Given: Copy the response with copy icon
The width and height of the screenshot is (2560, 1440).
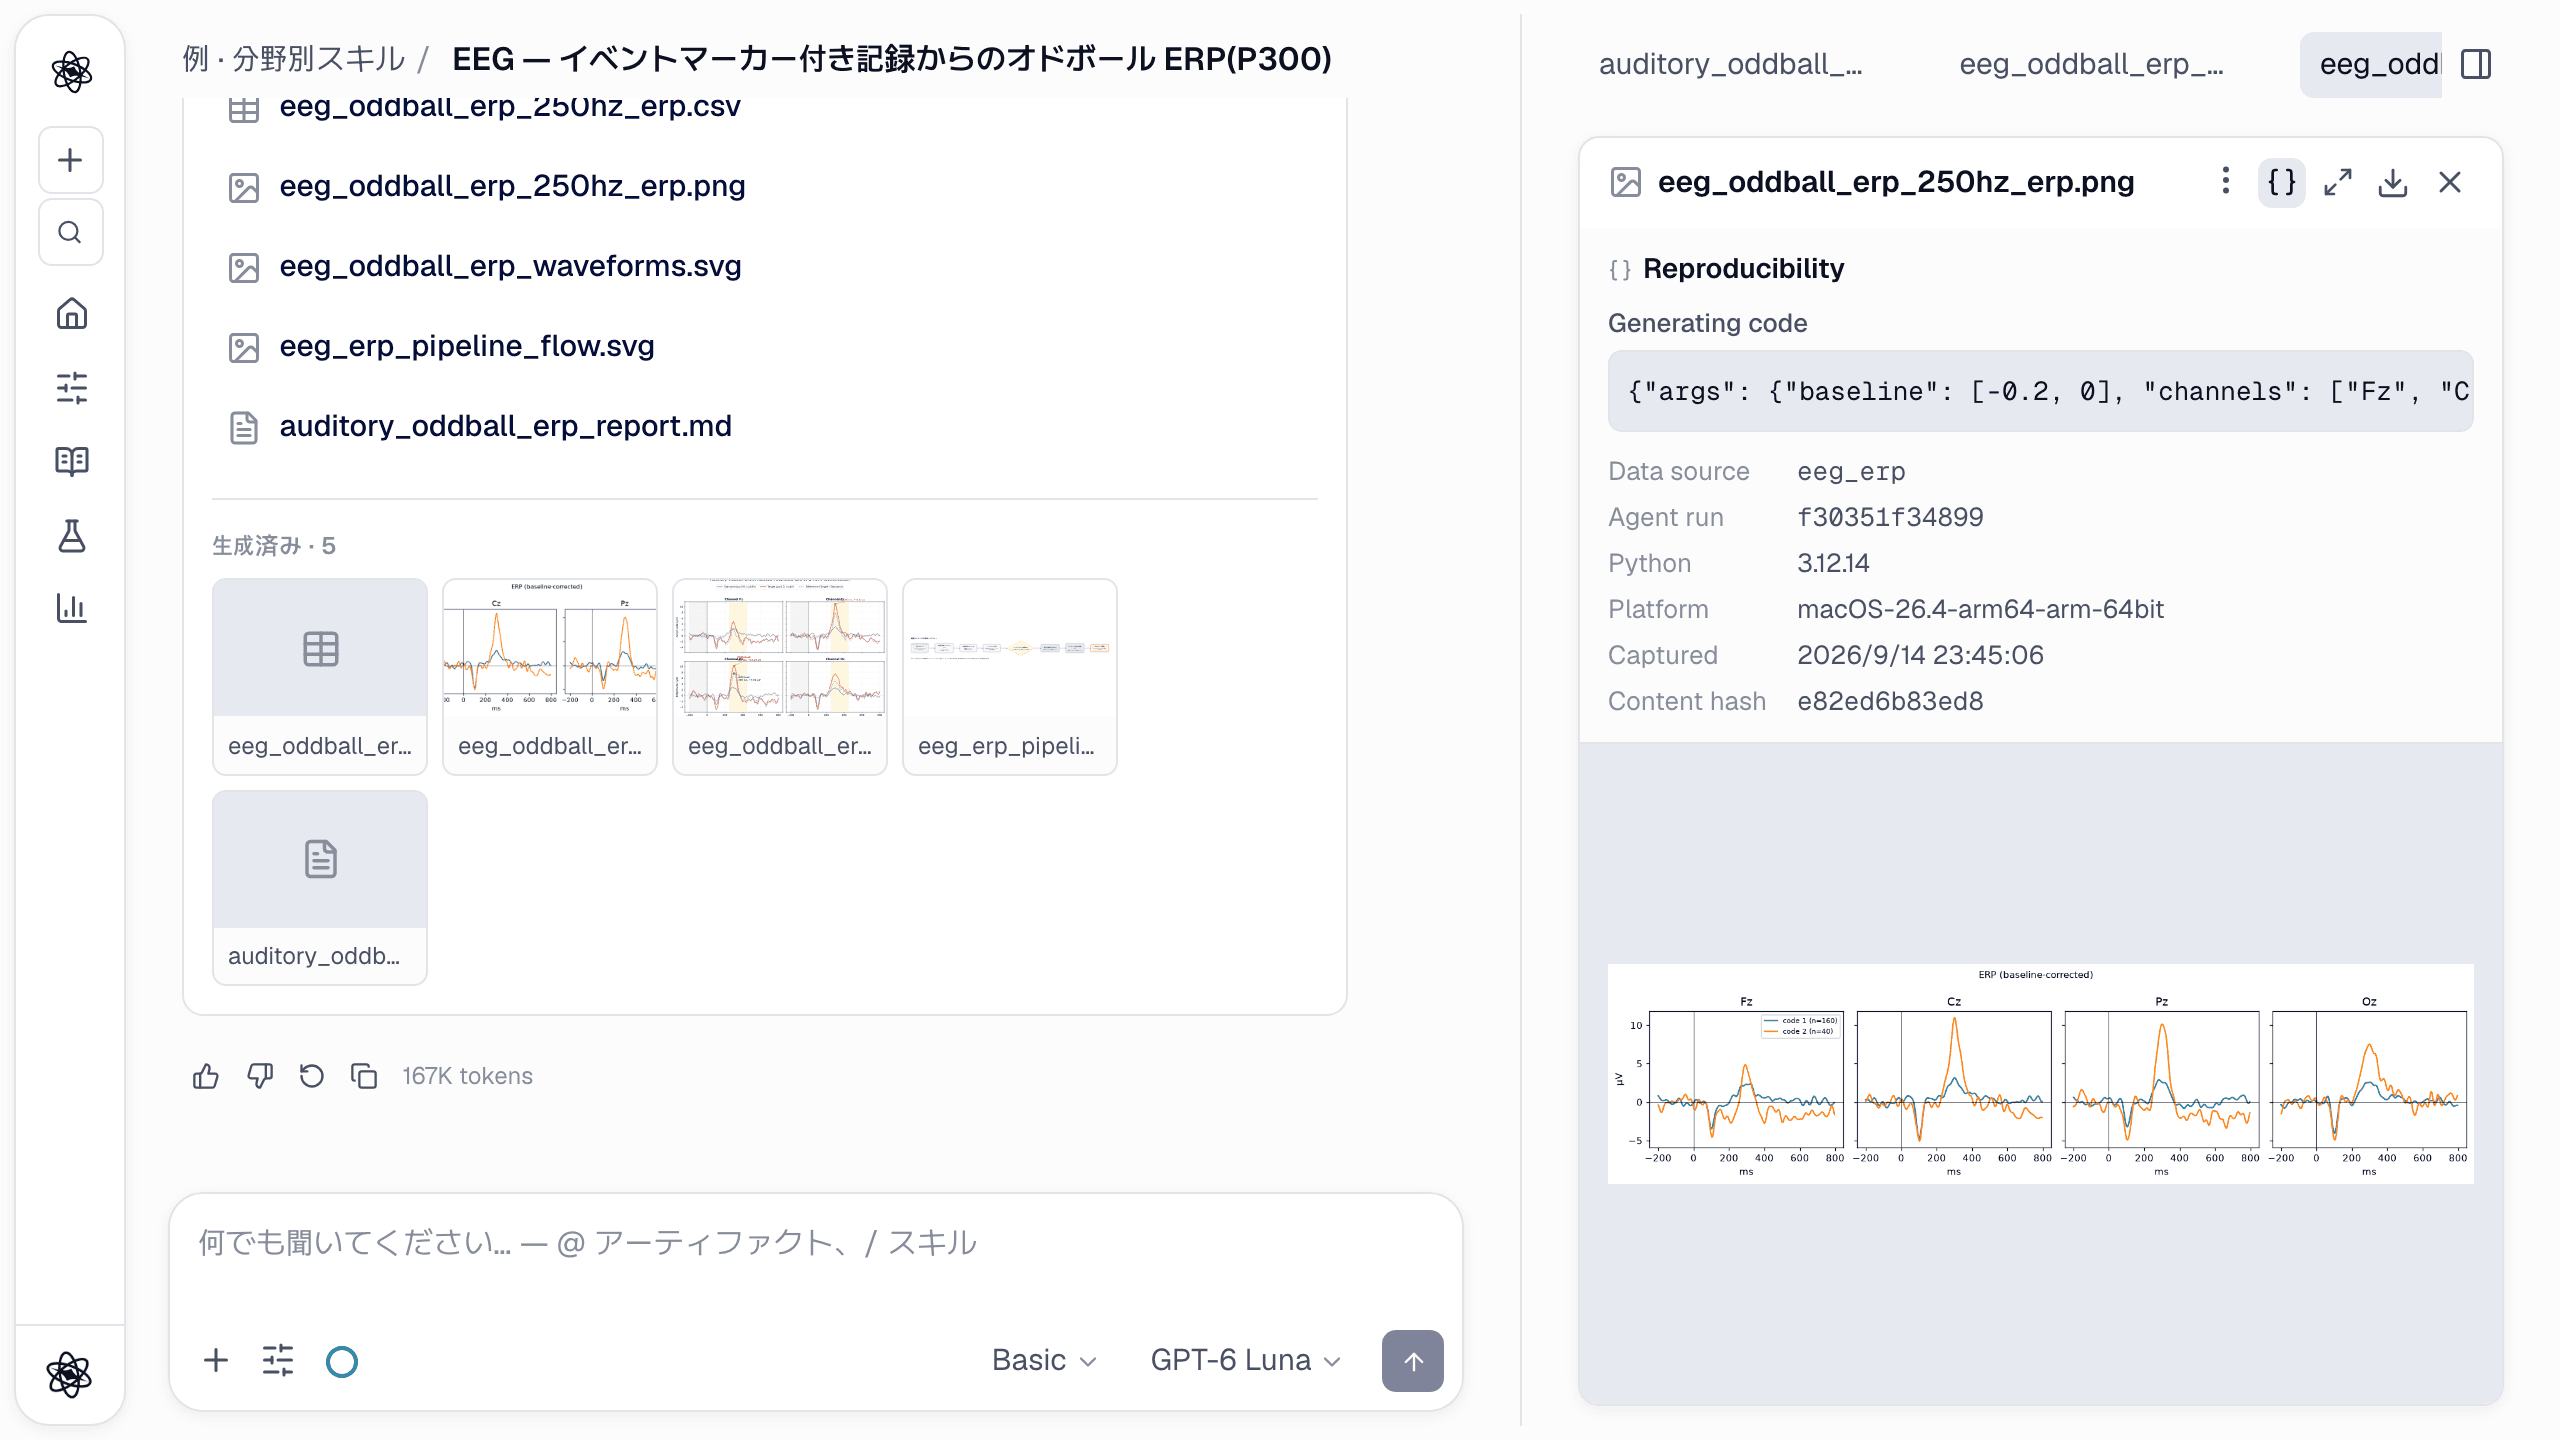Looking at the screenshot, I should [x=364, y=1076].
